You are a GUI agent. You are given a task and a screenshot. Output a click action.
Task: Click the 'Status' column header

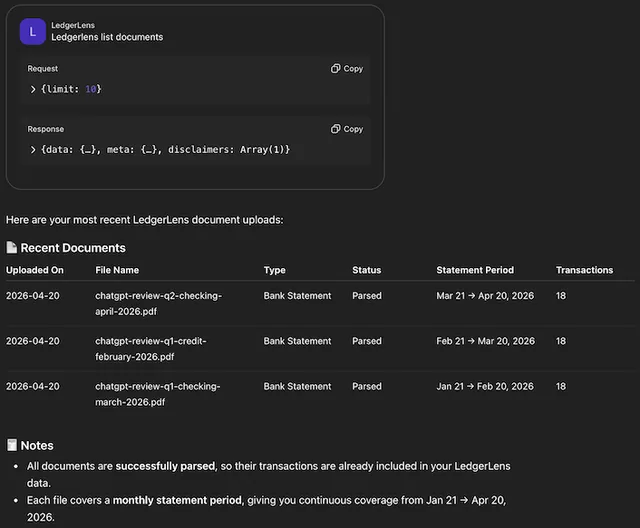tap(367, 270)
